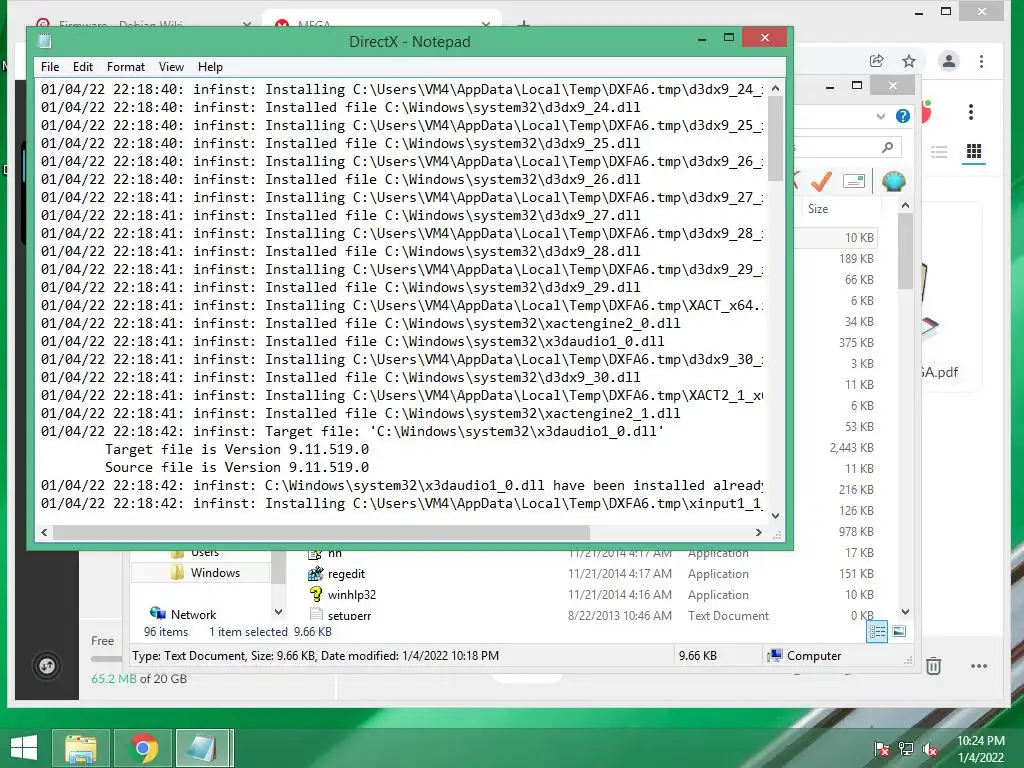Switch to the Firmware Debian Wiki tab
The height and width of the screenshot is (768, 1024).
point(142,24)
